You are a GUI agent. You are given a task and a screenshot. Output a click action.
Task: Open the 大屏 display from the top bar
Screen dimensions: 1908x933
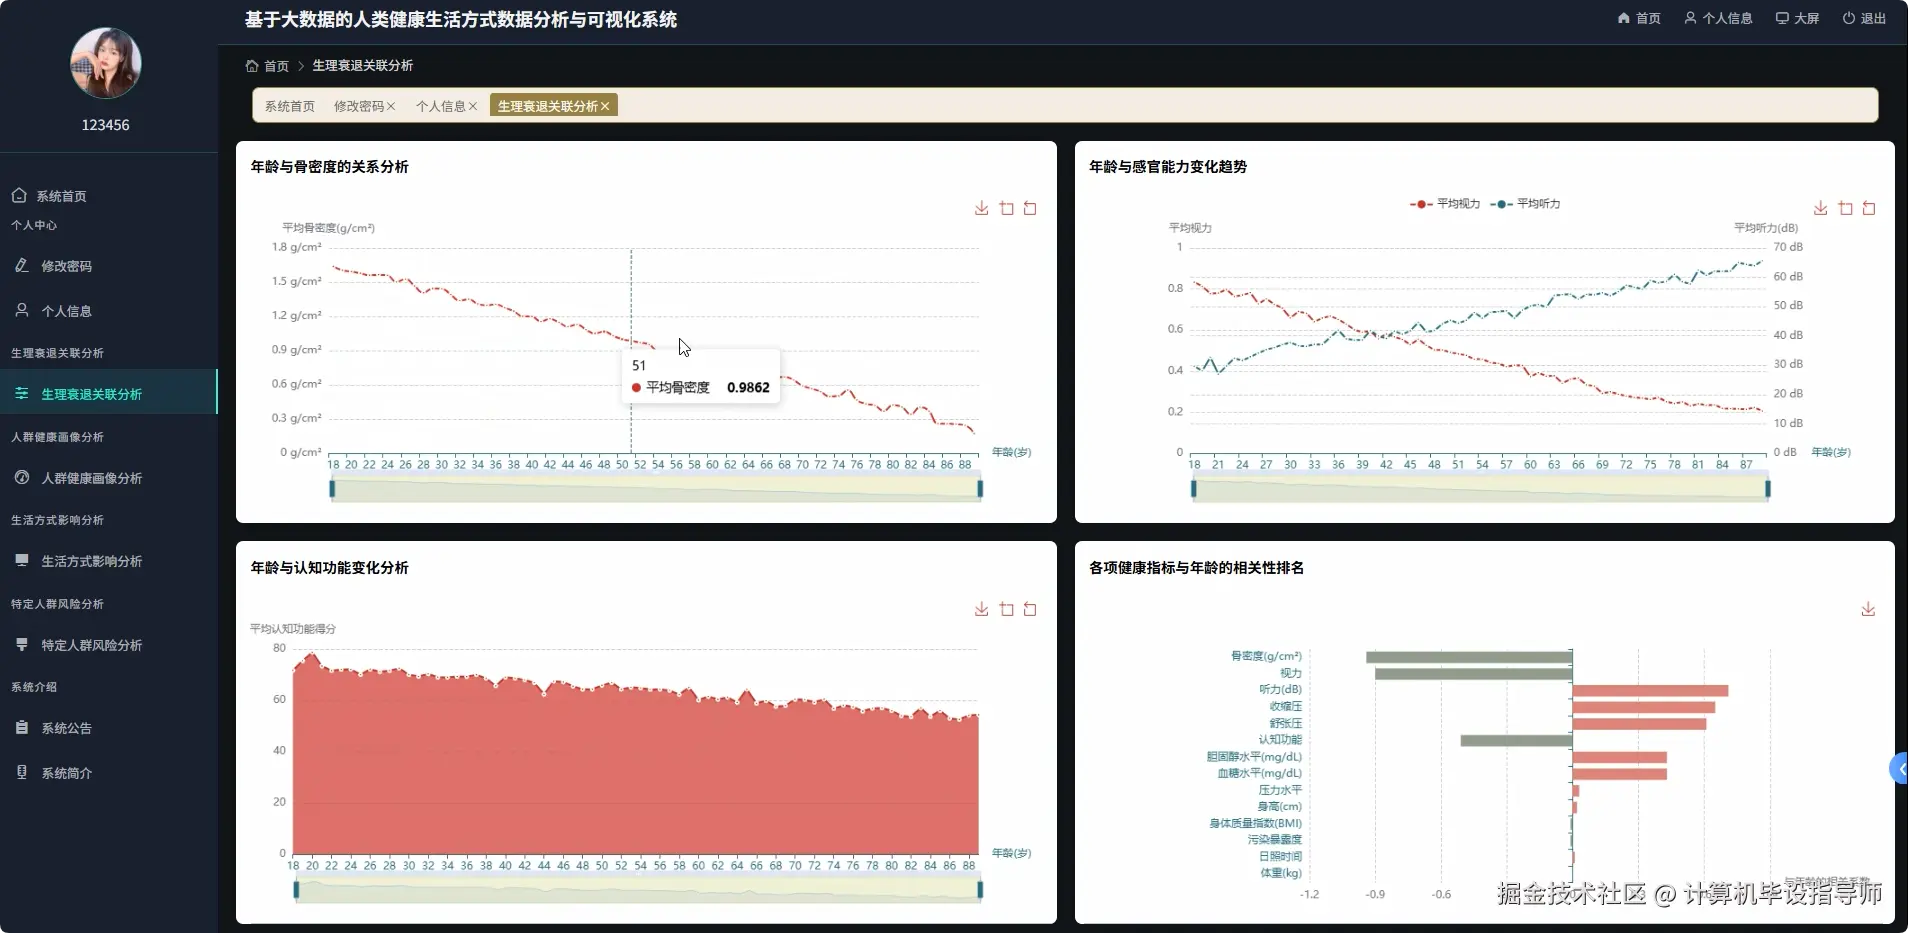(1796, 17)
